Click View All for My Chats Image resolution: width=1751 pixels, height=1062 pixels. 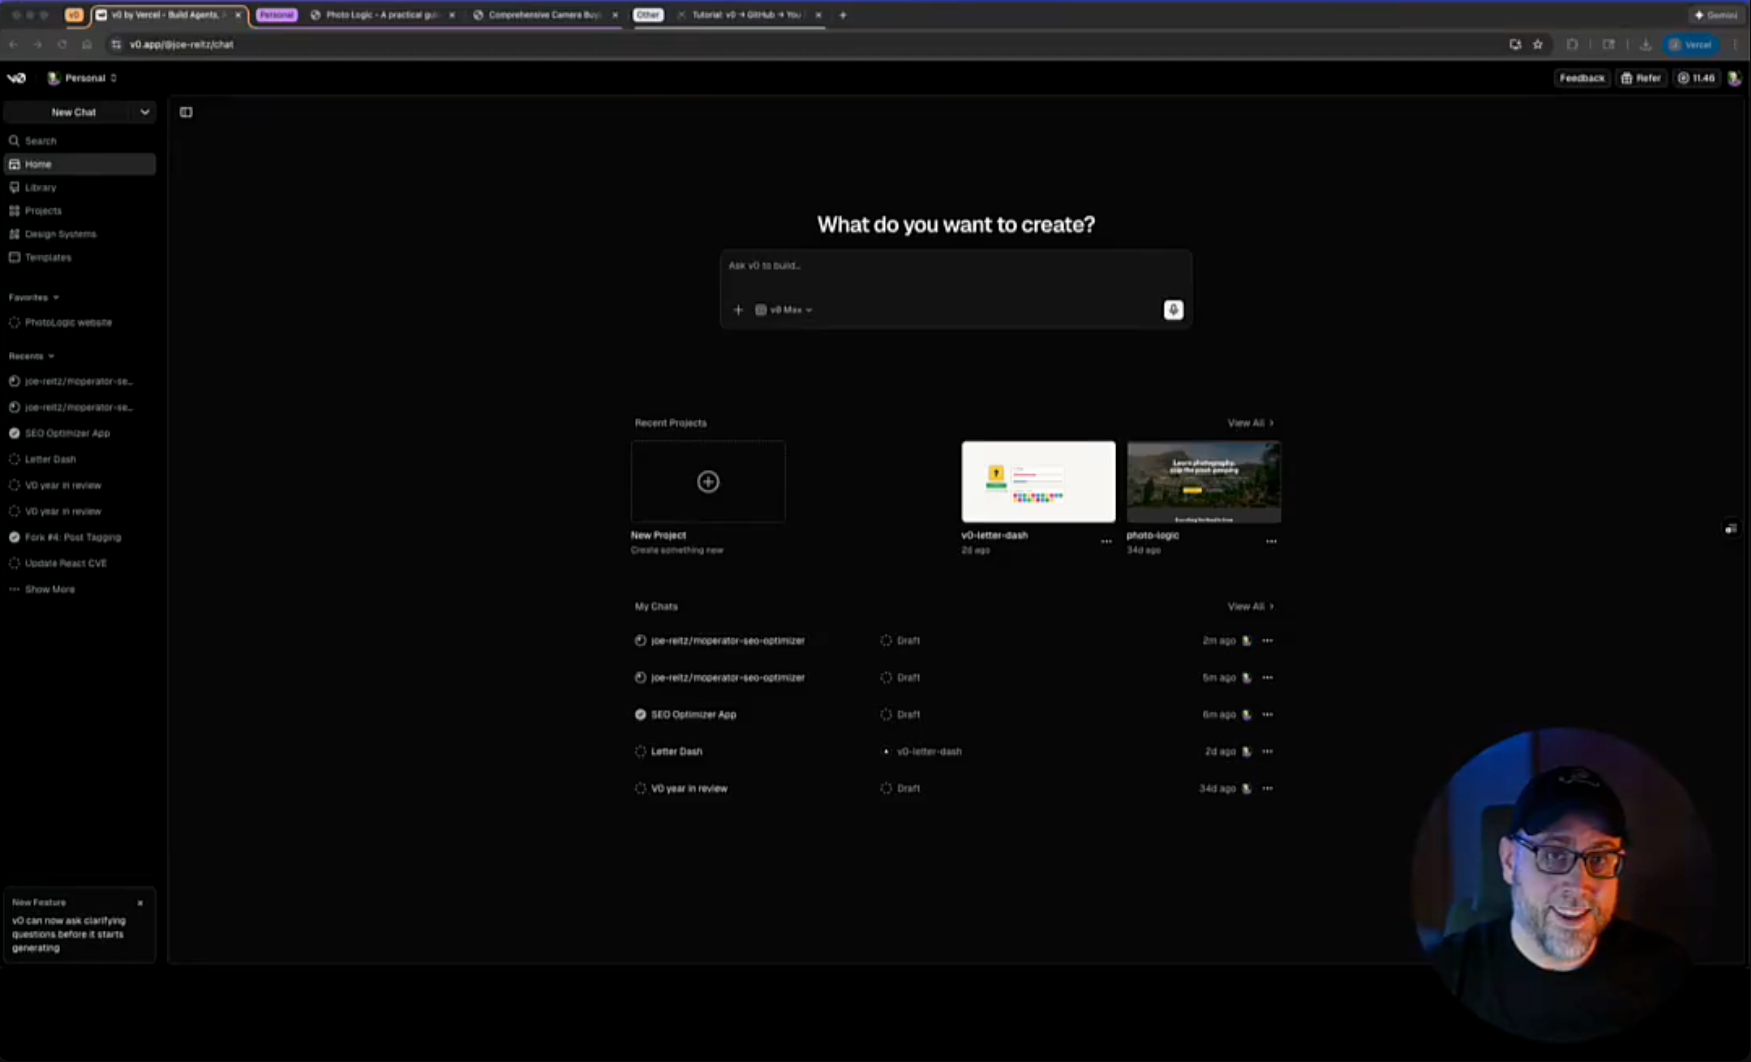(x=1250, y=607)
